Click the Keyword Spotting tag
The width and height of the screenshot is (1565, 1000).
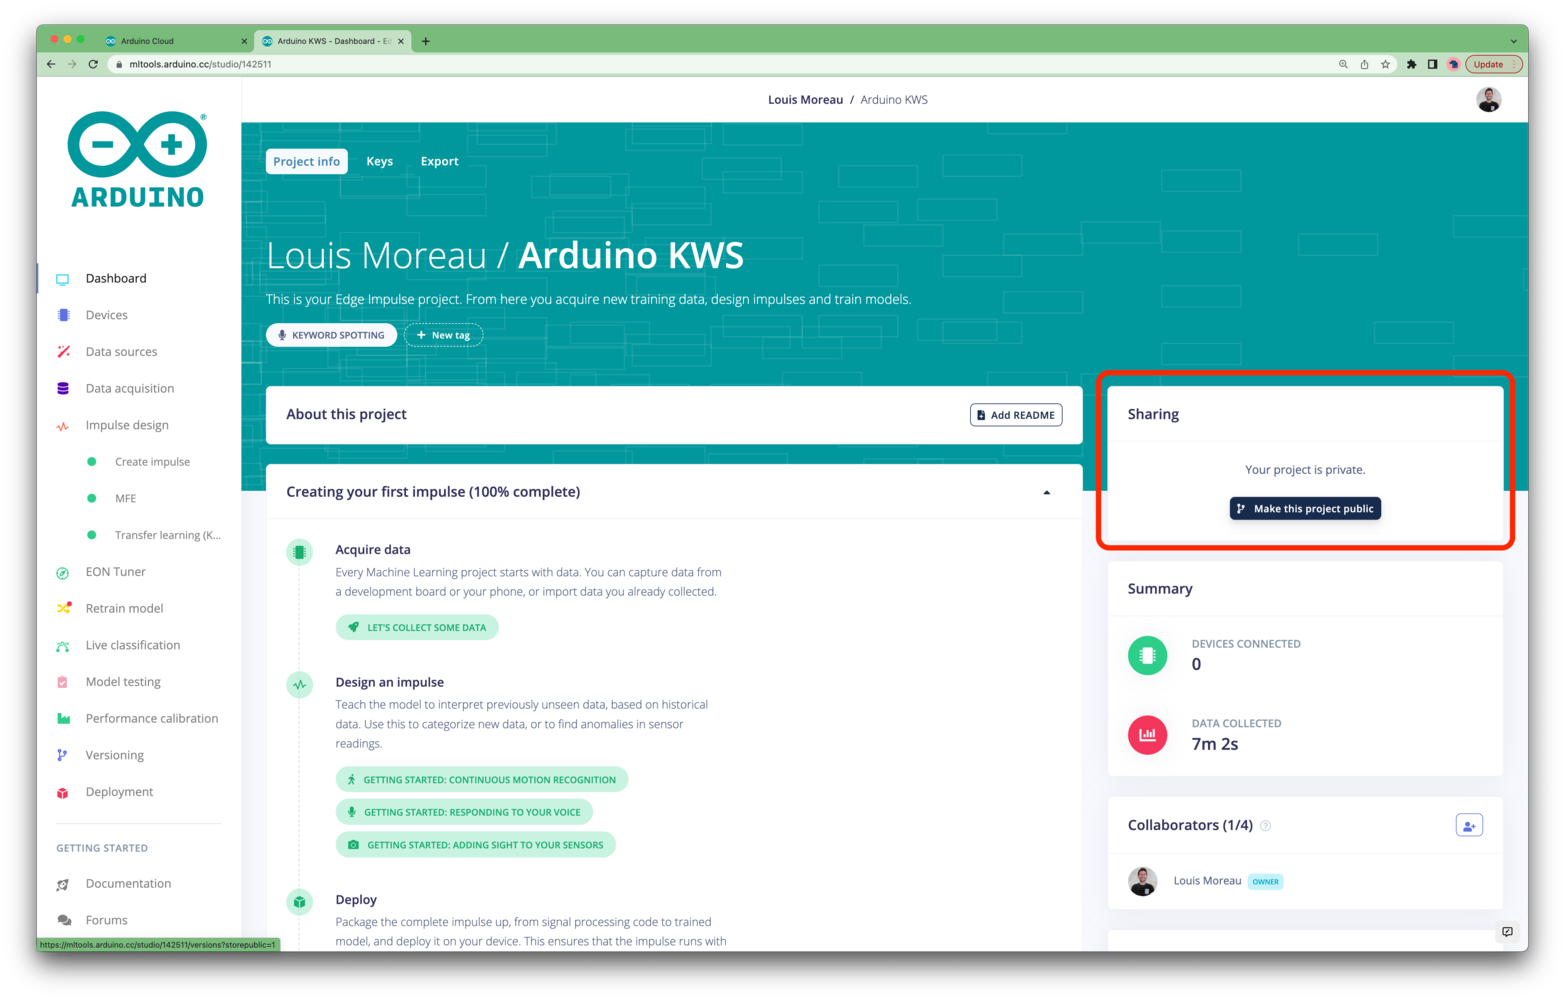click(331, 335)
